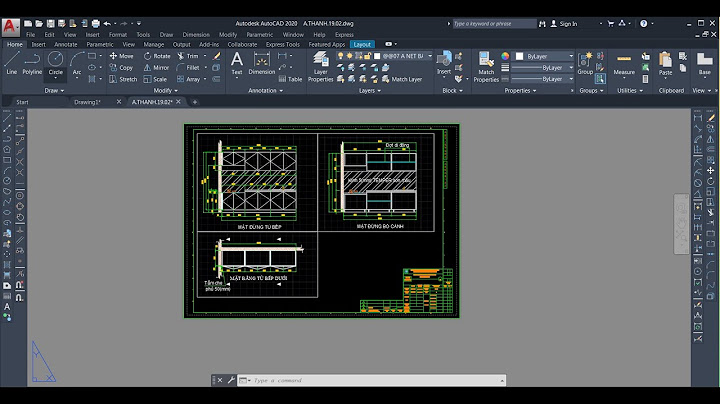Click the Paste clipboard tool

pyautogui.click(x=665, y=63)
